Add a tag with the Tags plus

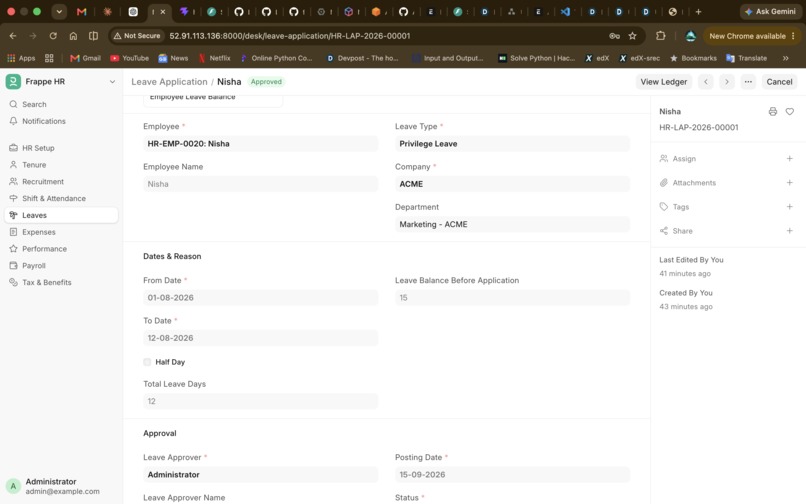click(x=790, y=207)
